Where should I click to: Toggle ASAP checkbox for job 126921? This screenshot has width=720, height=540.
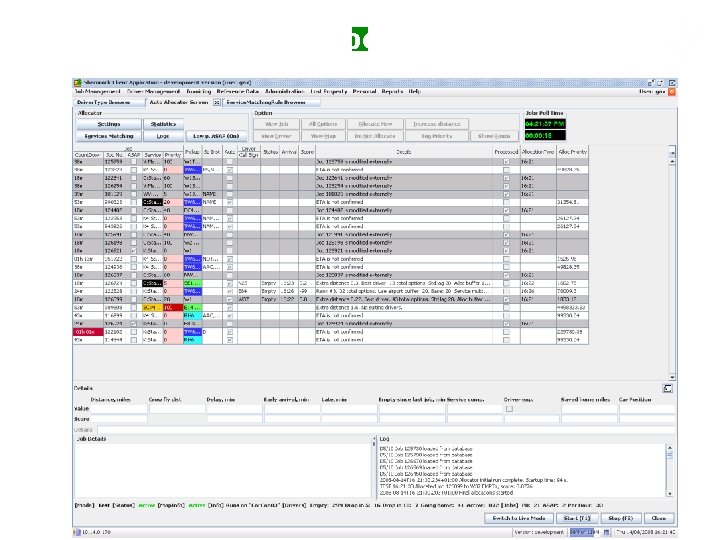tap(134, 251)
